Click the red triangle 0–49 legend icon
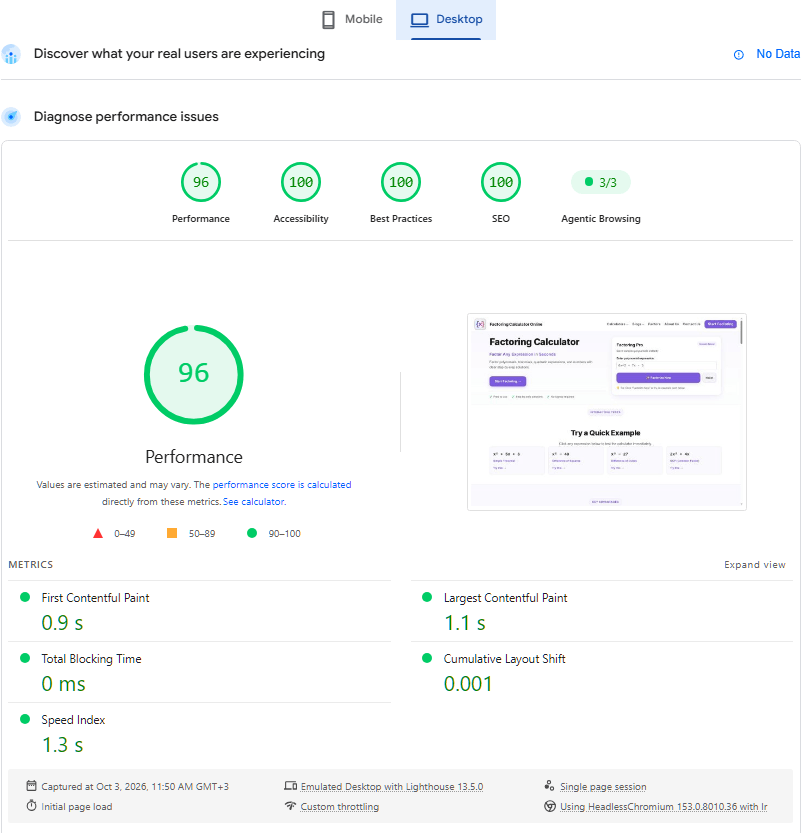This screenshot has width=802, height=833. pyautogui.click(x=98, y=533)
